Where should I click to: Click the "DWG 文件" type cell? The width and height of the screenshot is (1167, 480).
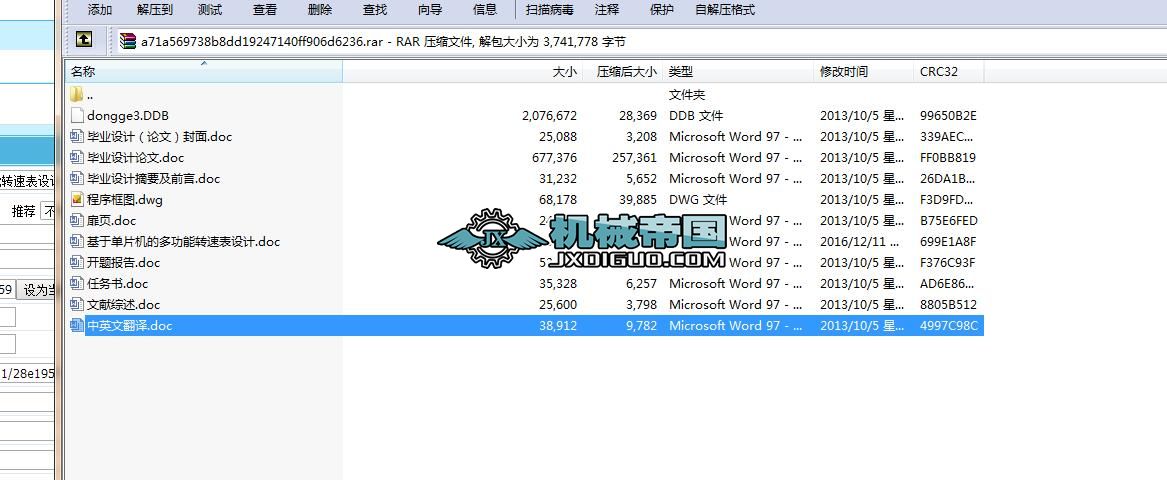click(697, 199)
